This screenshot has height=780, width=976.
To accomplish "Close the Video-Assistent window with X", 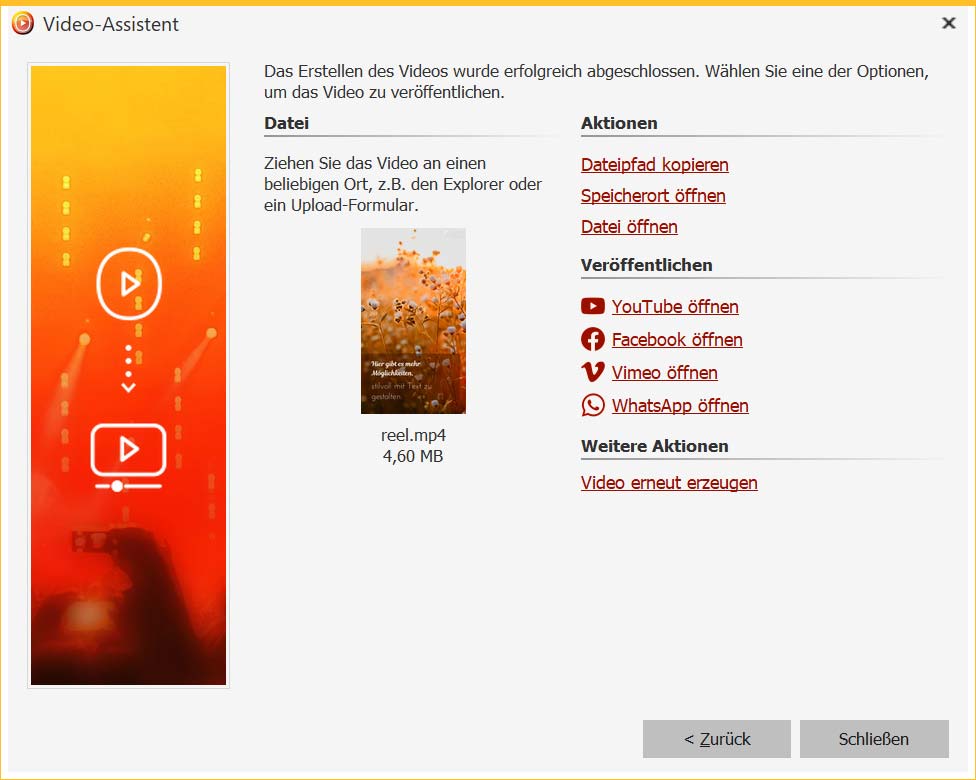I will click(949, 23).
